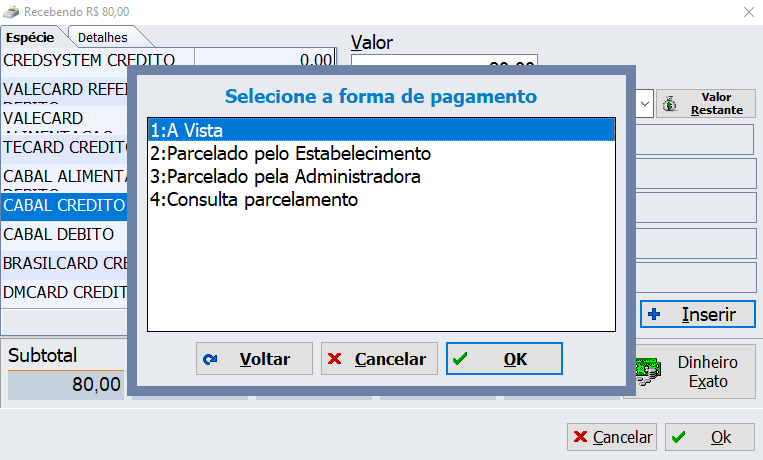Click the red X on dialog Cancelar

pos(335,360)
